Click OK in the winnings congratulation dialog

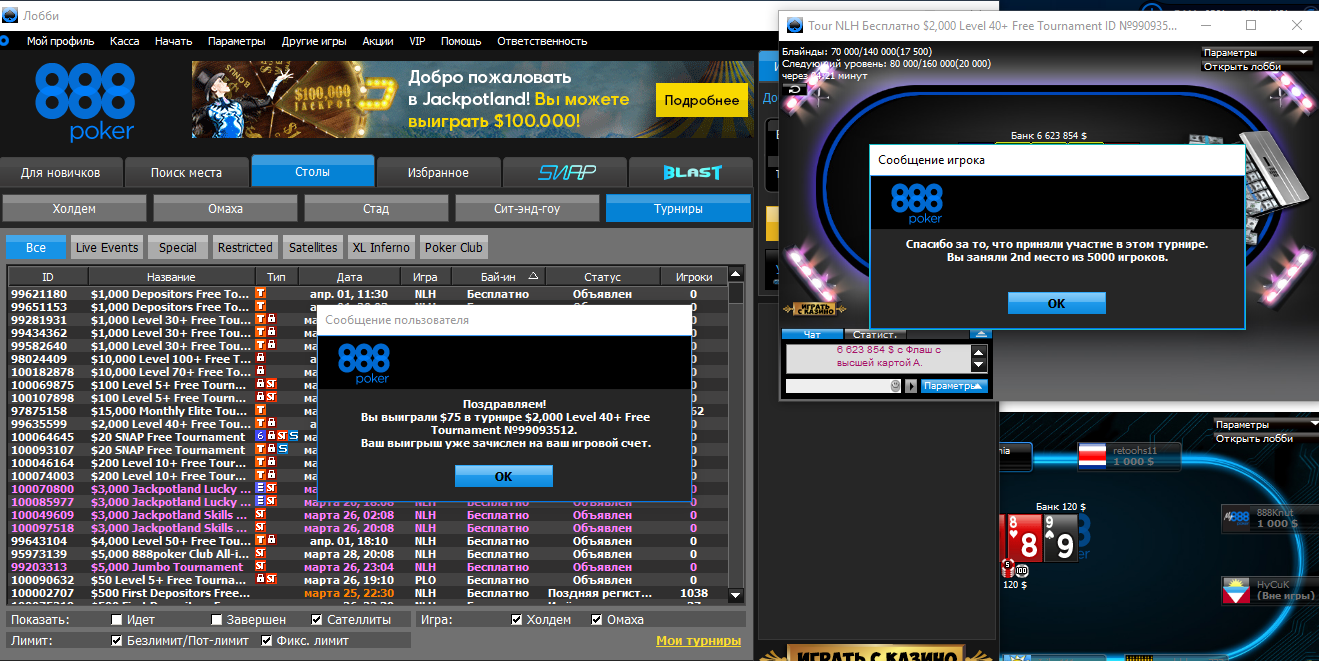[503, 476]
